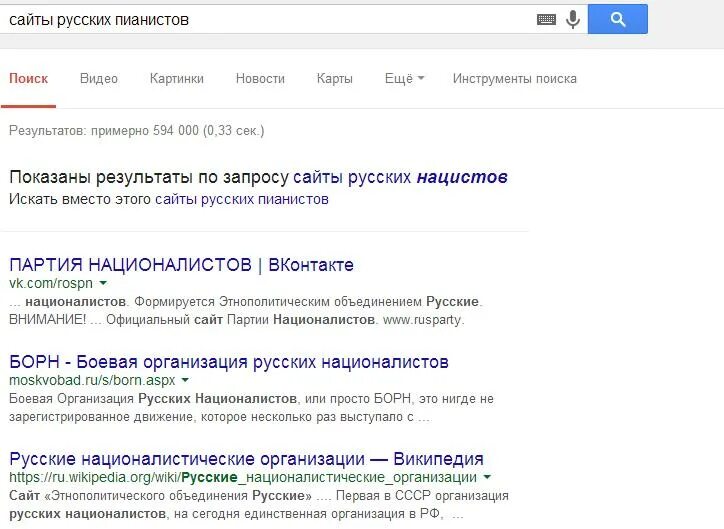Search instead for сайты русских пианистов link
The height and width of the screenshot is (529, 724).
coord(241,199)
